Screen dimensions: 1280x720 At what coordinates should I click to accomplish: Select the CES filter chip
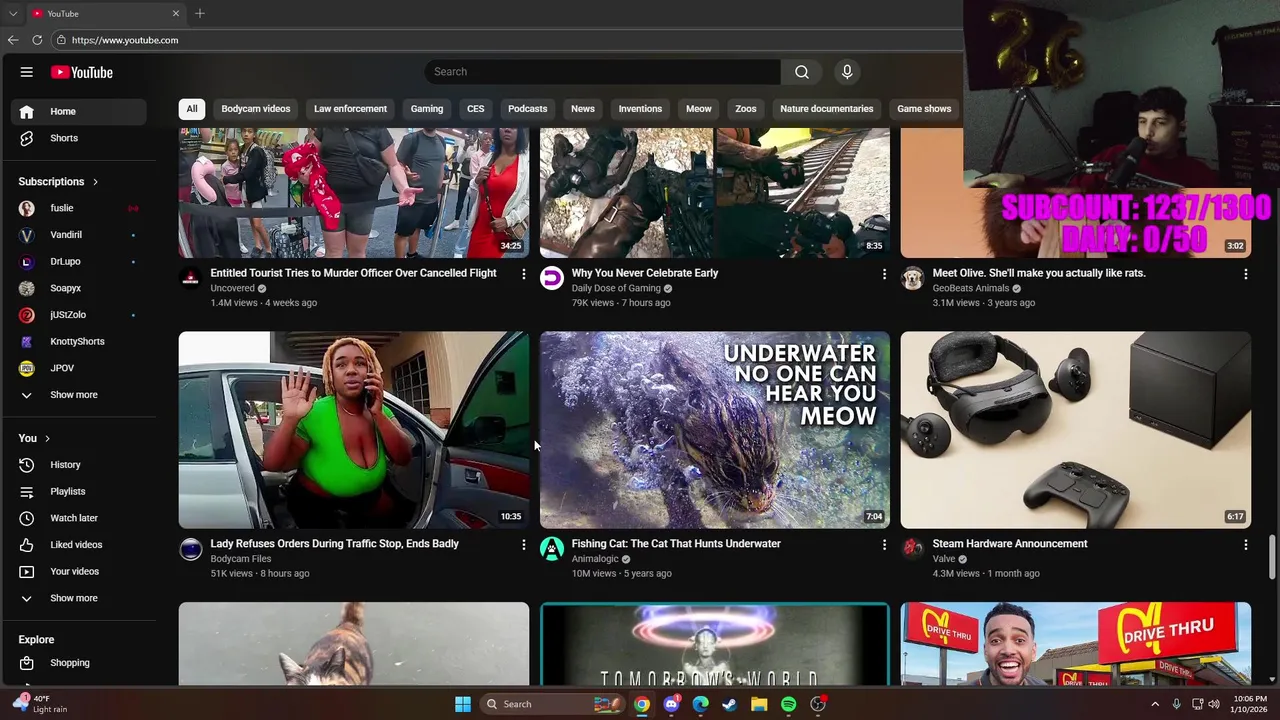pos(476,109)
